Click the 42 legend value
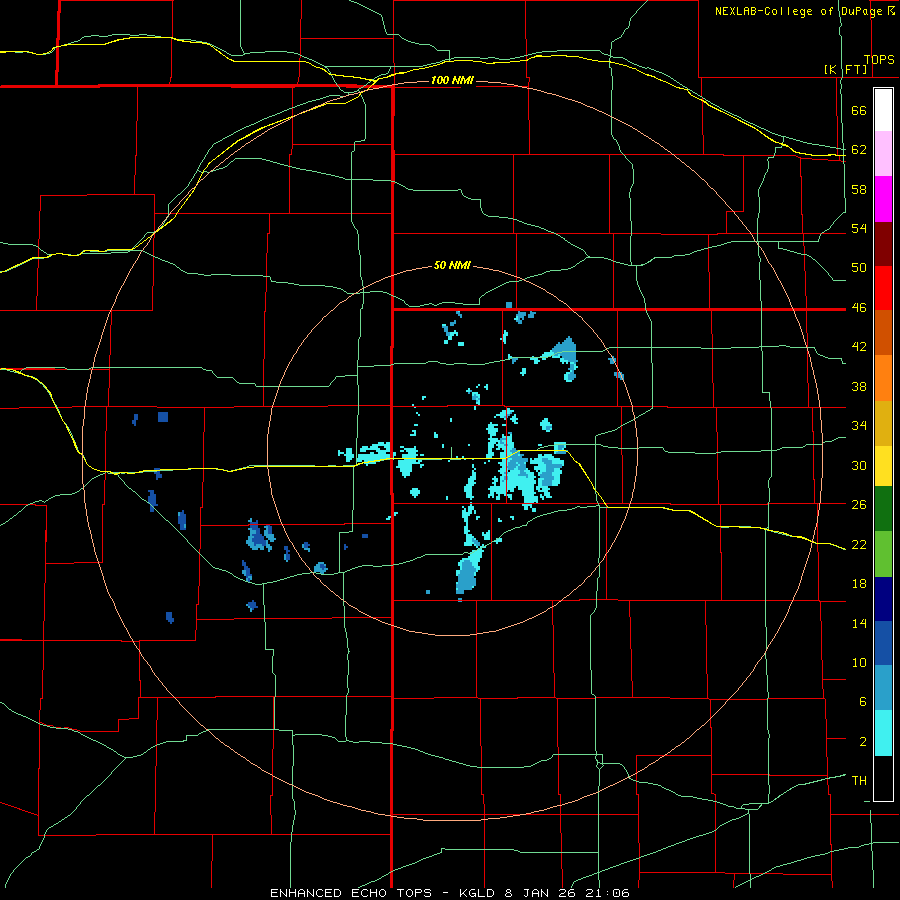The width and height of the screenshot is (900, 900). click(x=859, y=347)
